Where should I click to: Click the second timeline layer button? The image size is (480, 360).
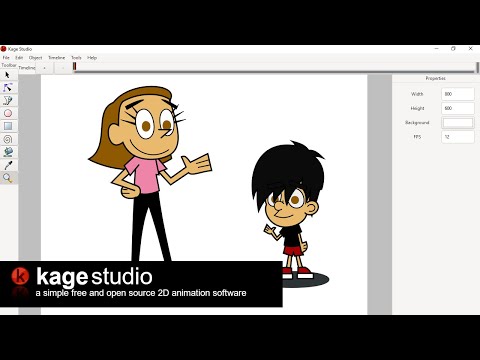62,68
